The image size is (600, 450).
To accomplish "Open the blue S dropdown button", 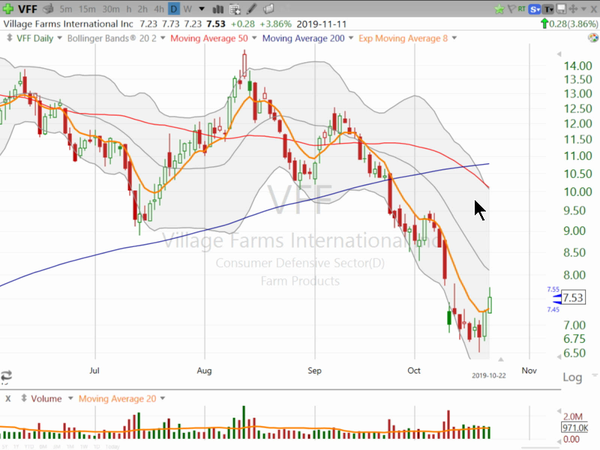I will [x=534, y=9].
